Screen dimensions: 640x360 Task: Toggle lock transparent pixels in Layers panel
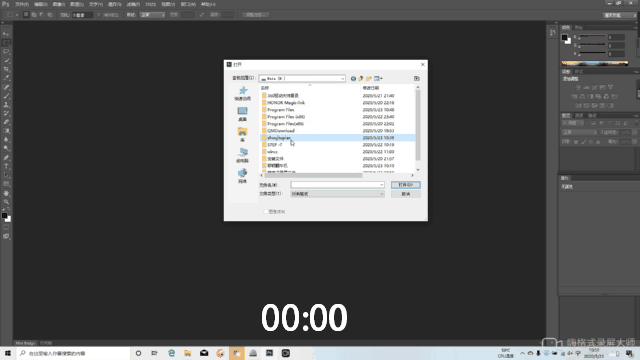(x=576, y=142)
